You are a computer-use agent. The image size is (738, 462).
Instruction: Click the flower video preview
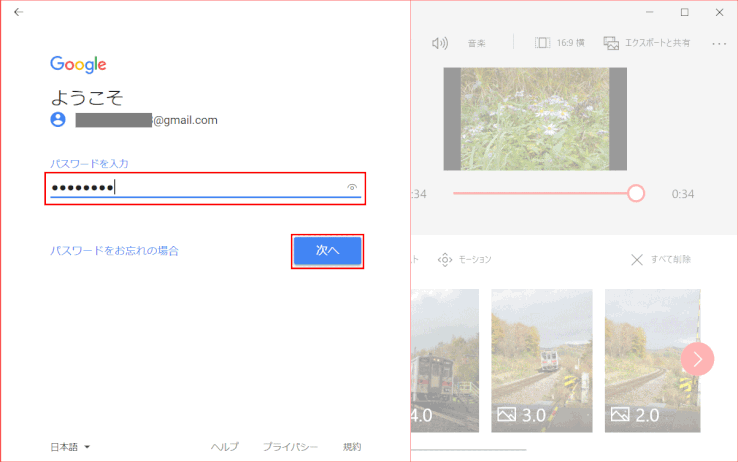(x=535, y=119)
